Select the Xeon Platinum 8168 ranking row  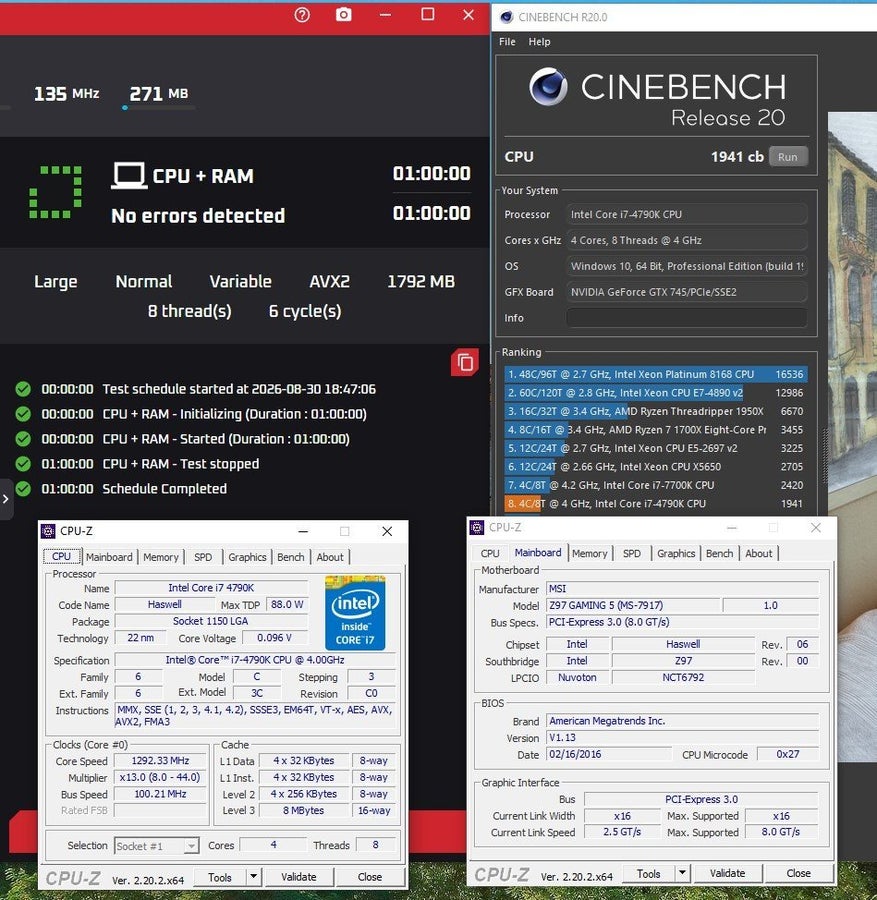coord(655,374)
